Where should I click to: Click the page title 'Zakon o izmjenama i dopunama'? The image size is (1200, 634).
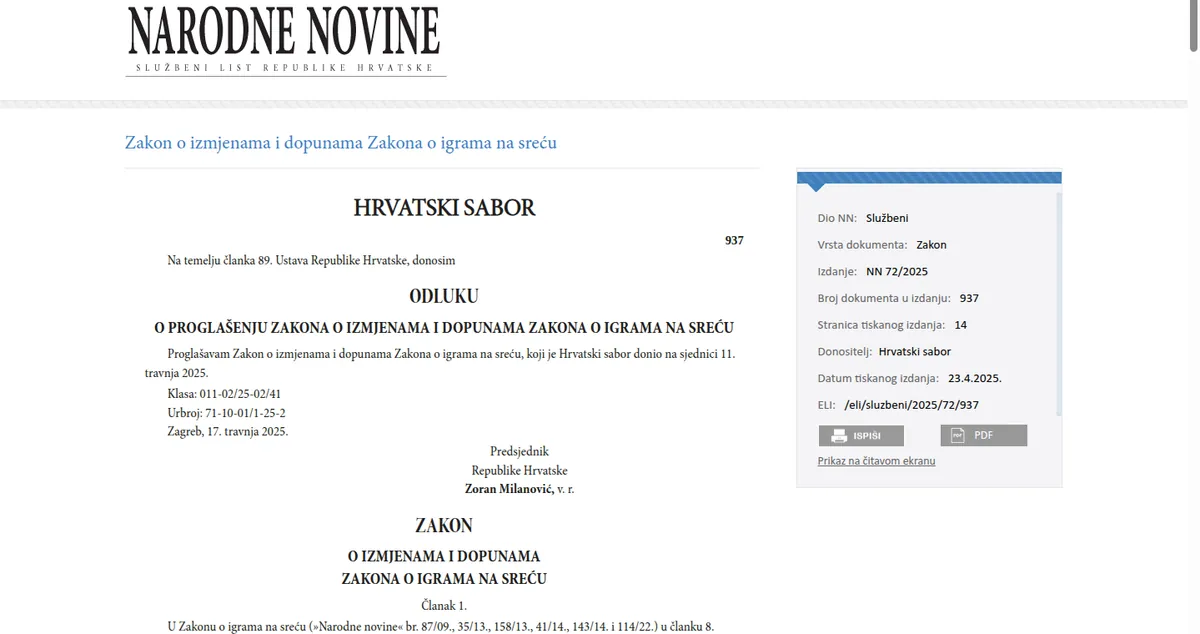point(341,143)
